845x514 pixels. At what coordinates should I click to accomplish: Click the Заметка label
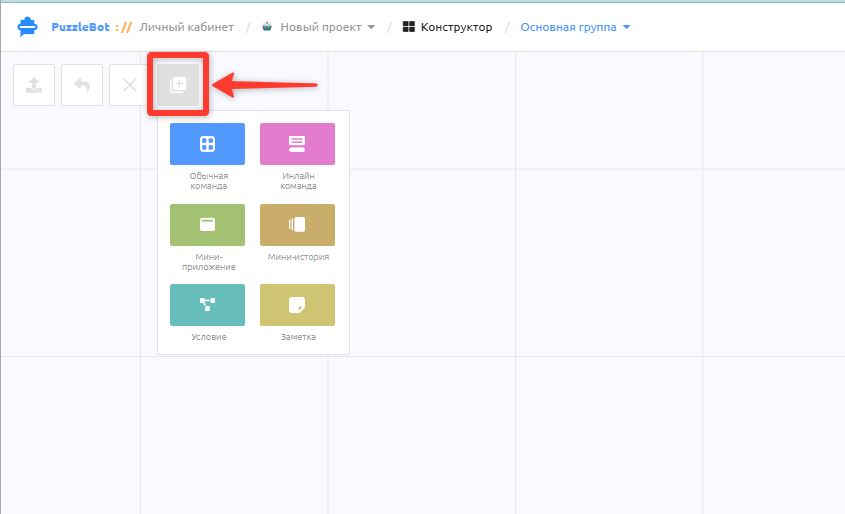(x=298, y=337)
